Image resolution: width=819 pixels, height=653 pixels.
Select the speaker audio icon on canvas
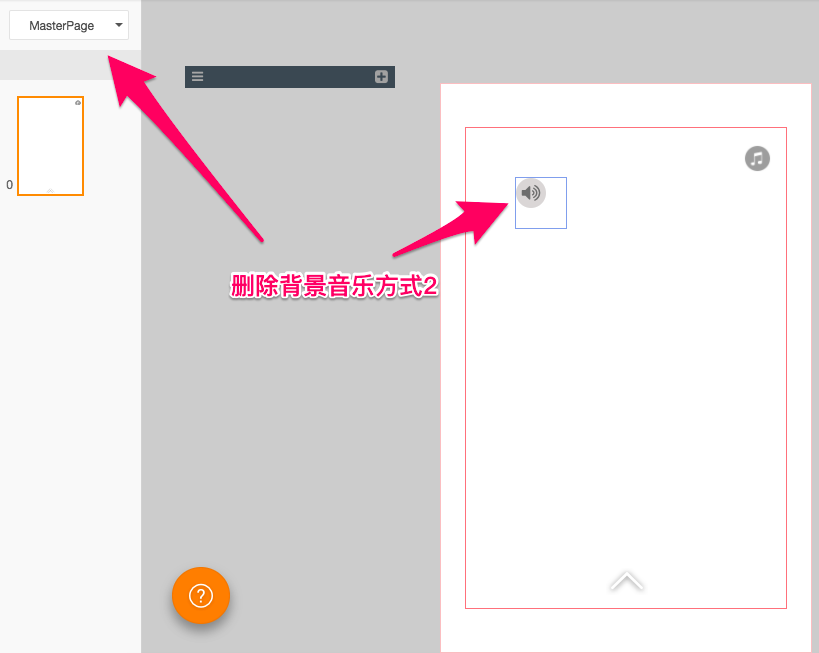(531, 193)
